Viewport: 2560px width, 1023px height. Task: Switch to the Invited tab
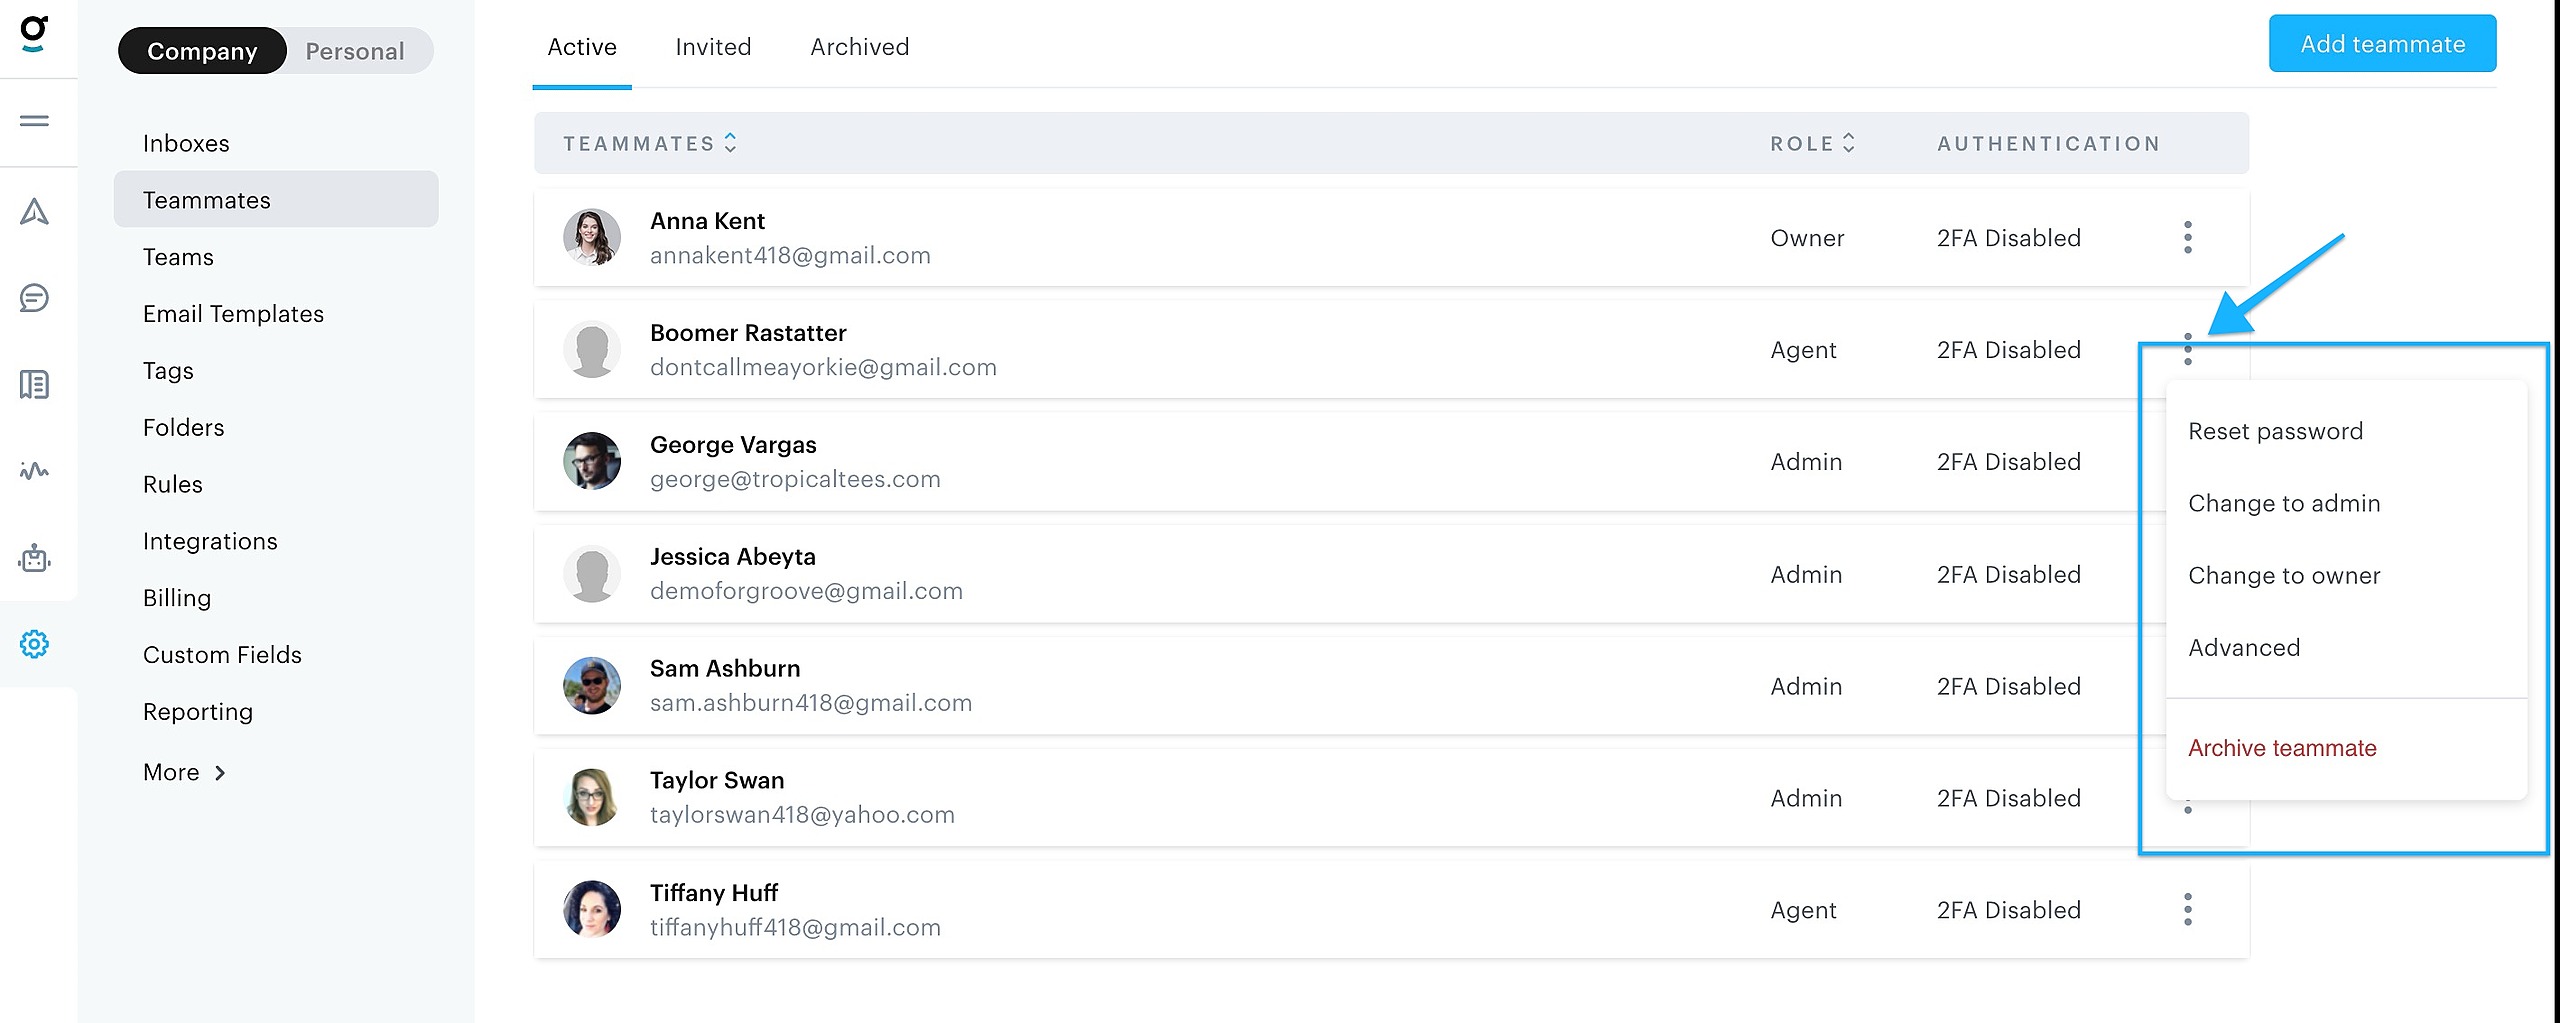coord(713,47)
